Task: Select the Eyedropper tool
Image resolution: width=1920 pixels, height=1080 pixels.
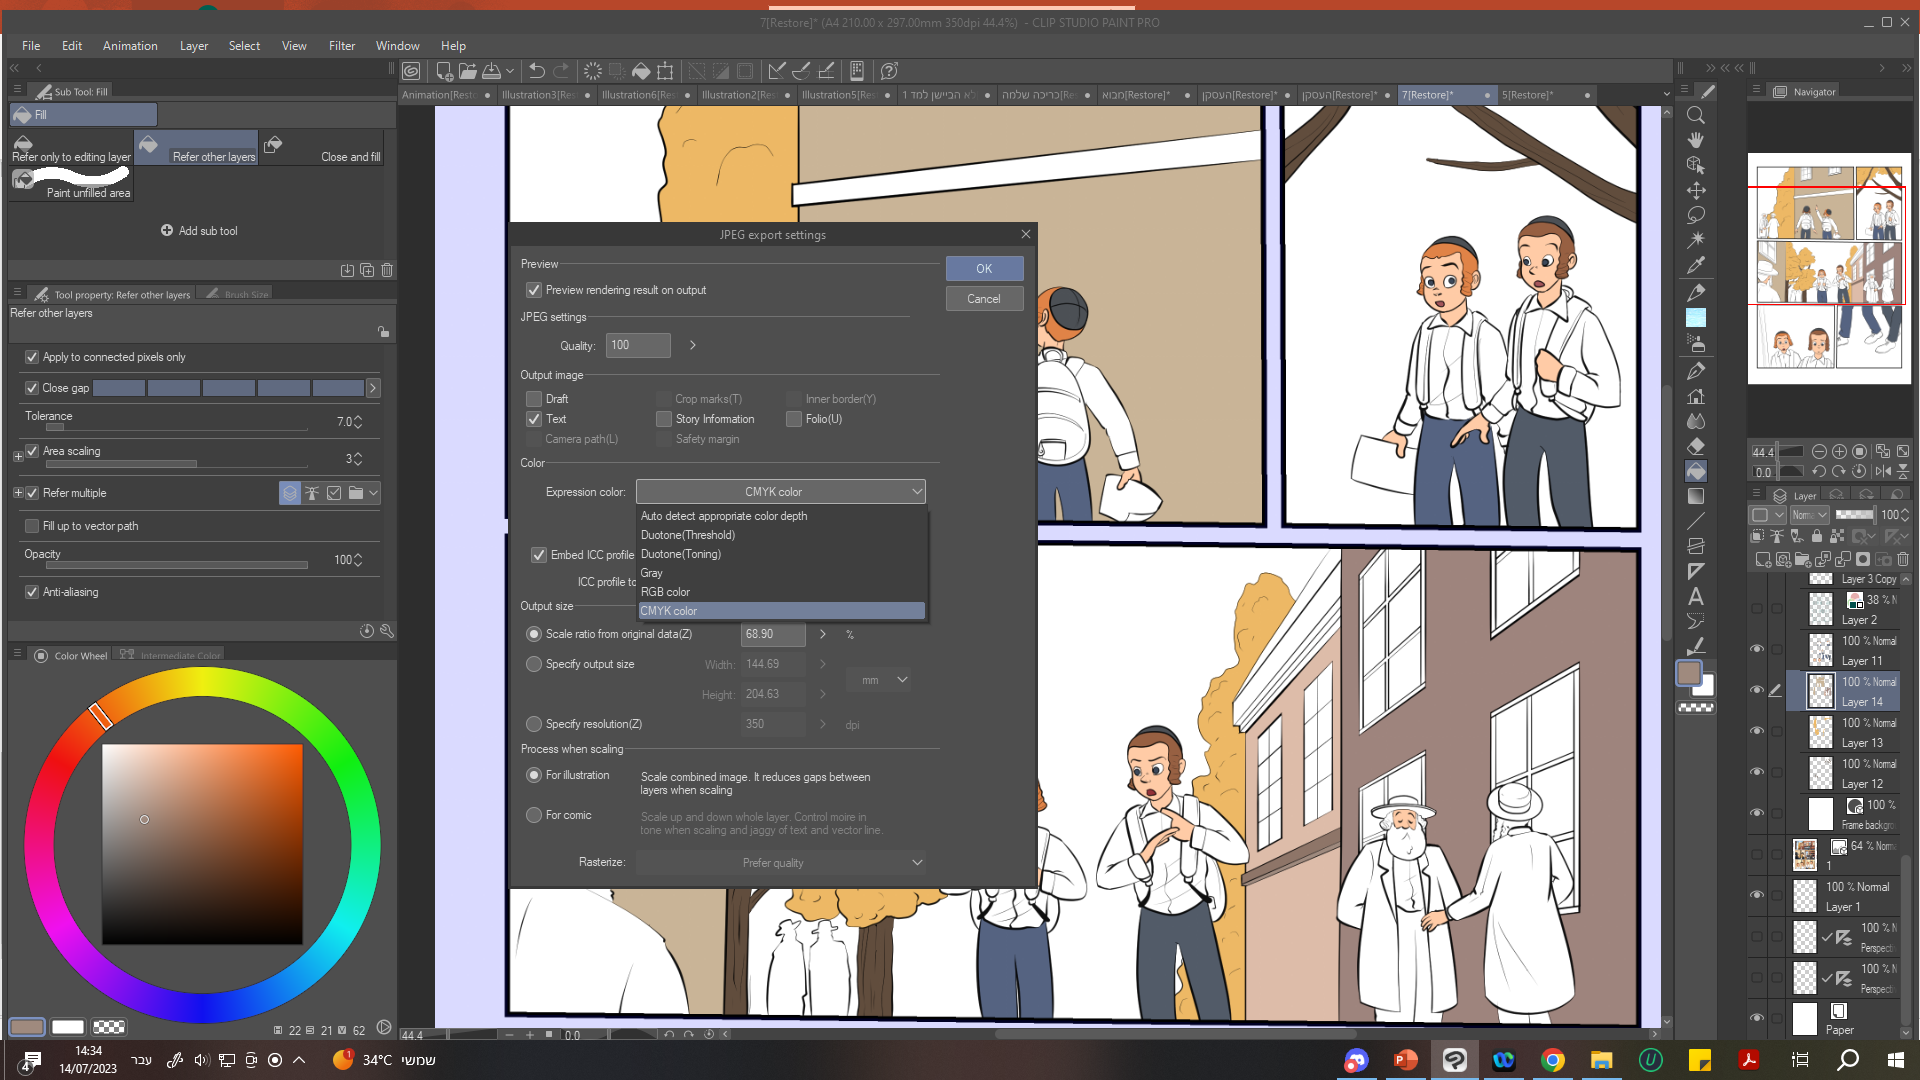Action: pos(1696,266)
